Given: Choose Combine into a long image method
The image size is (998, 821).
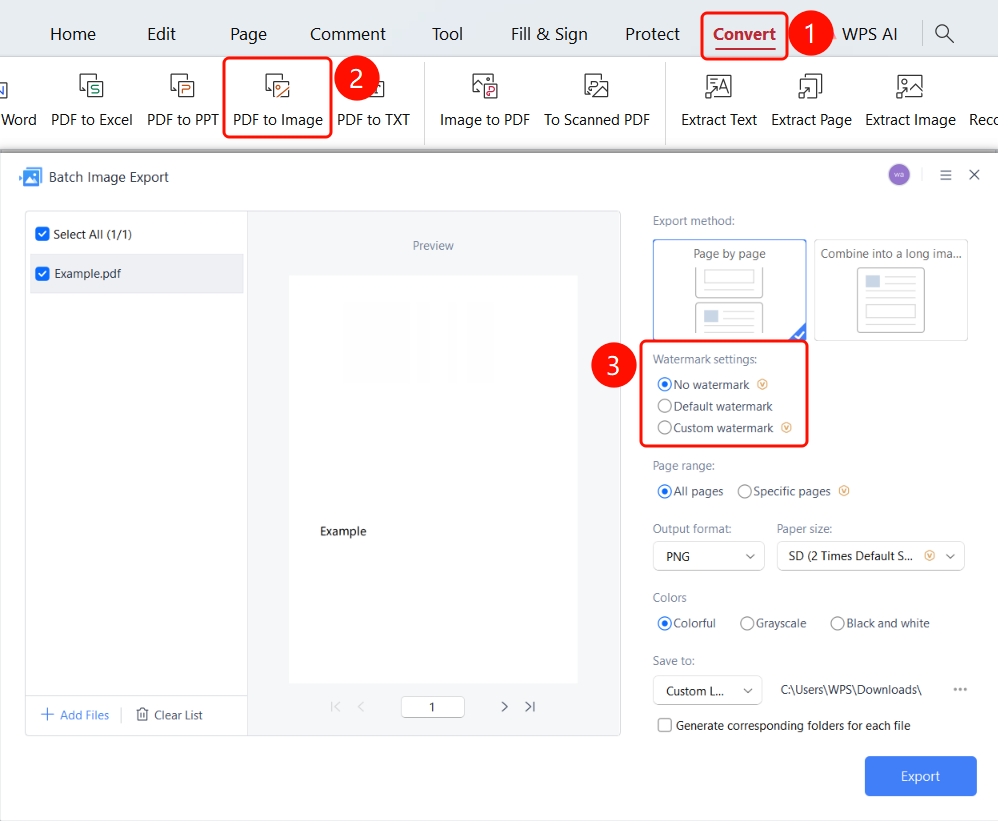Looking at the screenshot, I should coord(890,290).
